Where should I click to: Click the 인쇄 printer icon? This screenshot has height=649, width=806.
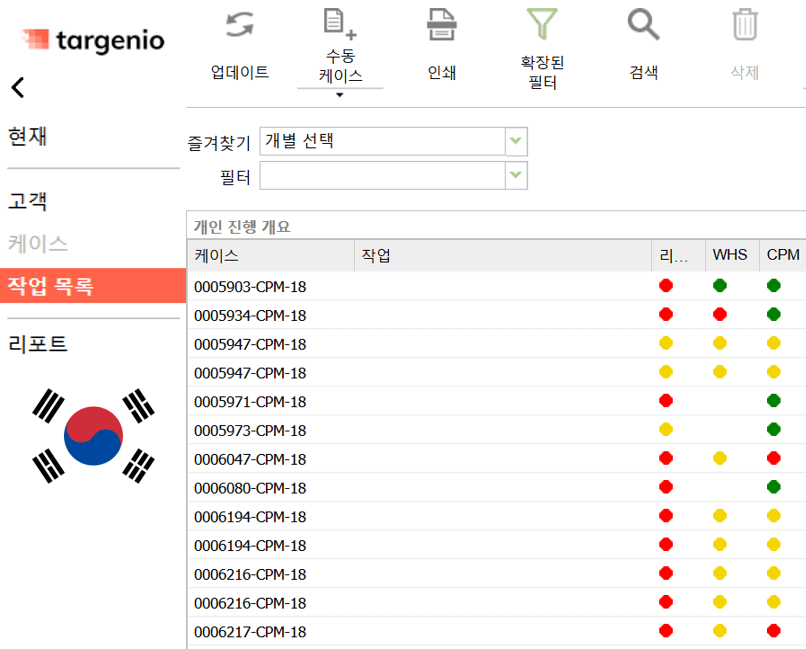441,24
